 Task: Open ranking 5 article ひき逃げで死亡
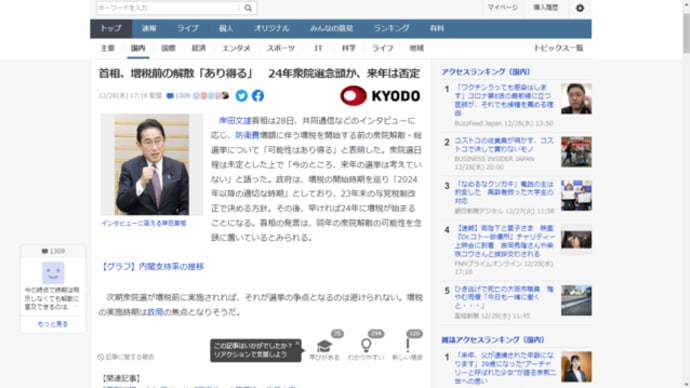coord(504,297)
